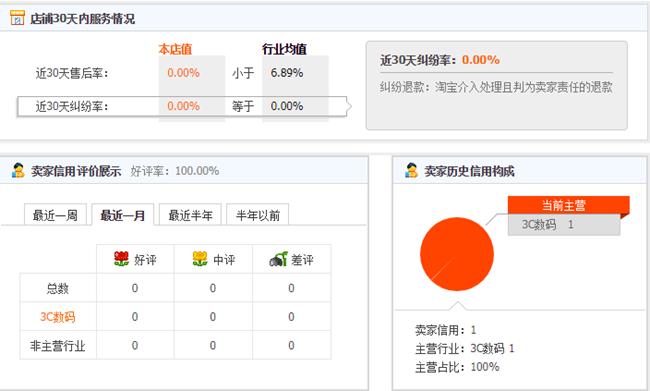Click the yellow flower 中评 icon
This screenshot has height=391, width=650.
point(200,259)
